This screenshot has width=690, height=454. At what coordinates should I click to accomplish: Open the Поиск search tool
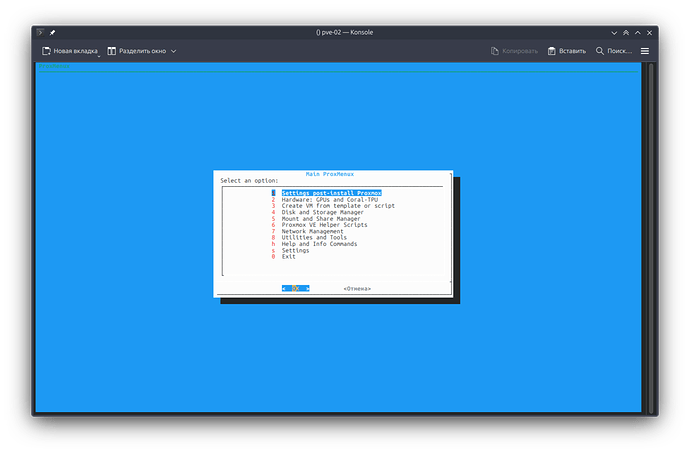click(x=613, y=51)
